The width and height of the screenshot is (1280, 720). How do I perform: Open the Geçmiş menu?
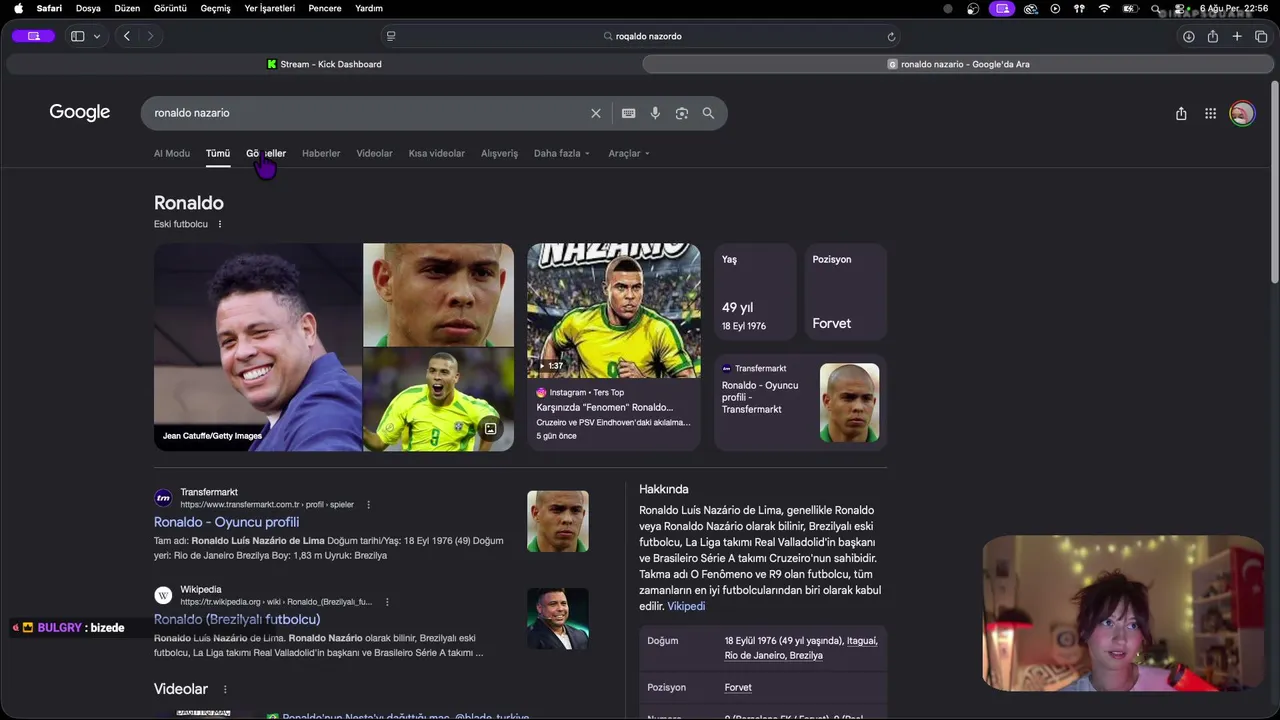215,8
